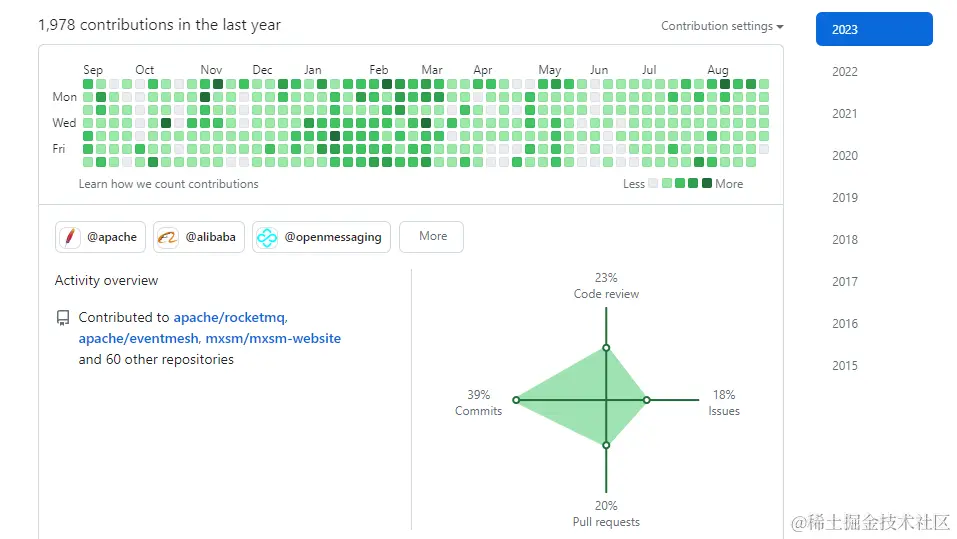Click Learn how we count contributions
Image resolution: width=957 pixels, height=539 pixels.
click(x=169, y=184)
